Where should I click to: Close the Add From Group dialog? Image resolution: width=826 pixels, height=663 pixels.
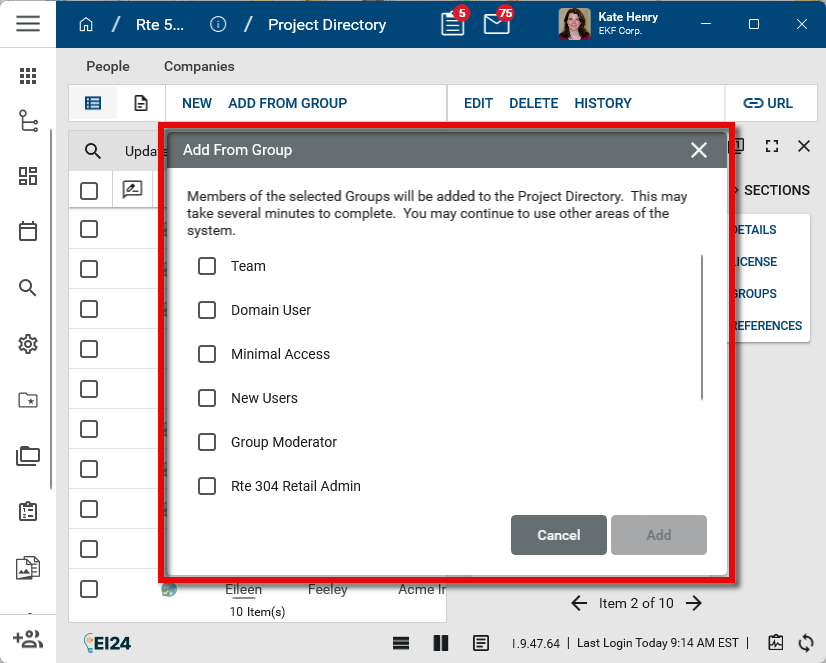coord(699,150)
